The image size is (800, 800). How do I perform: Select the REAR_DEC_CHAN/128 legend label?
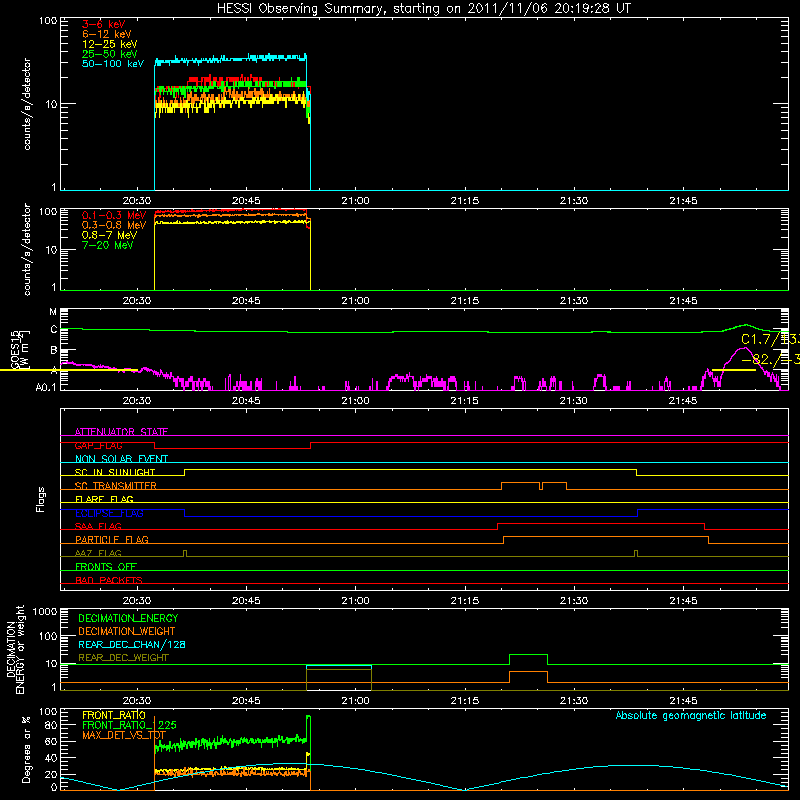132,644
